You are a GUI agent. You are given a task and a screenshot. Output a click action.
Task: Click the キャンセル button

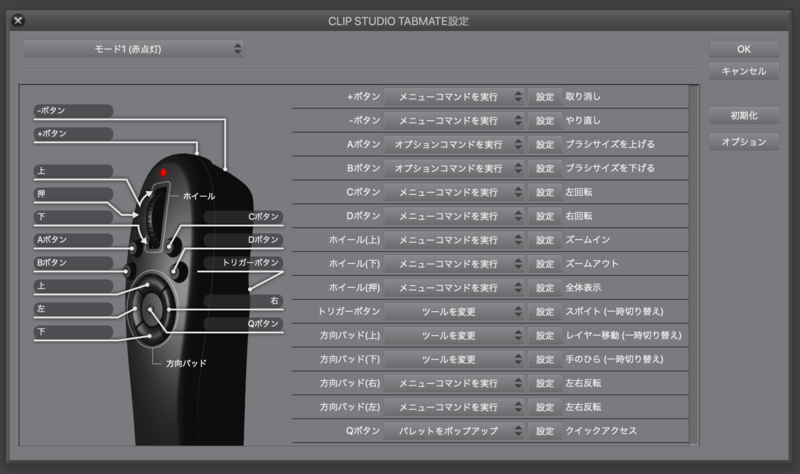coord(743,71)
